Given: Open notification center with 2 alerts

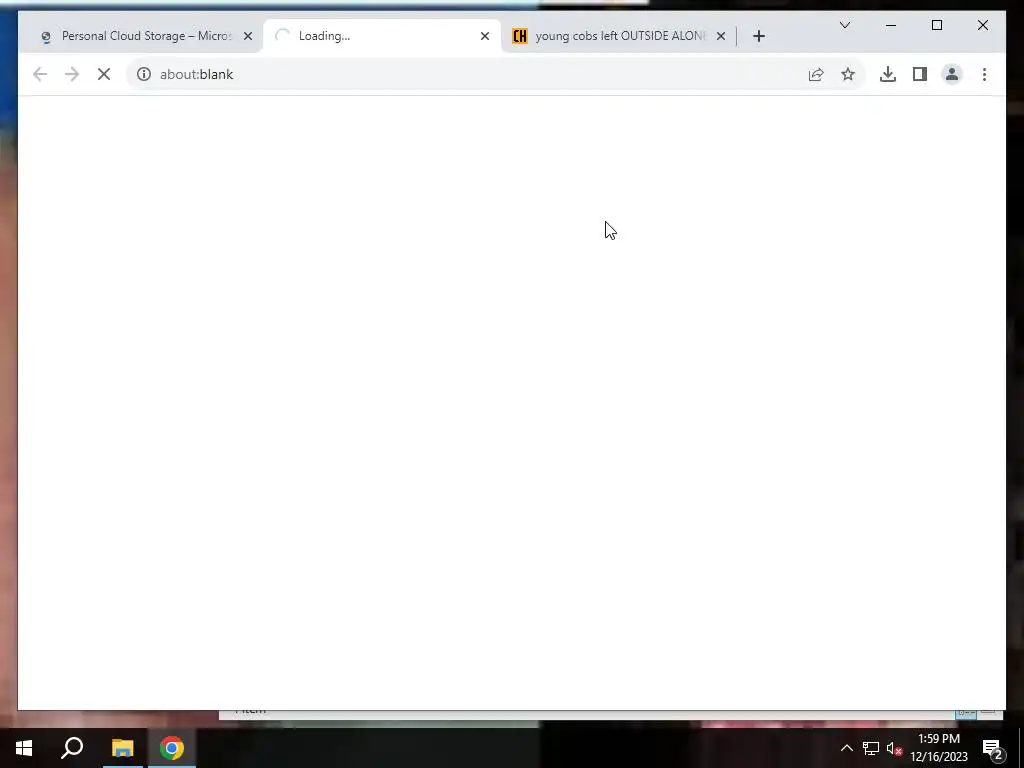Looking at the screenshot, I should click(x=993, y=749).
